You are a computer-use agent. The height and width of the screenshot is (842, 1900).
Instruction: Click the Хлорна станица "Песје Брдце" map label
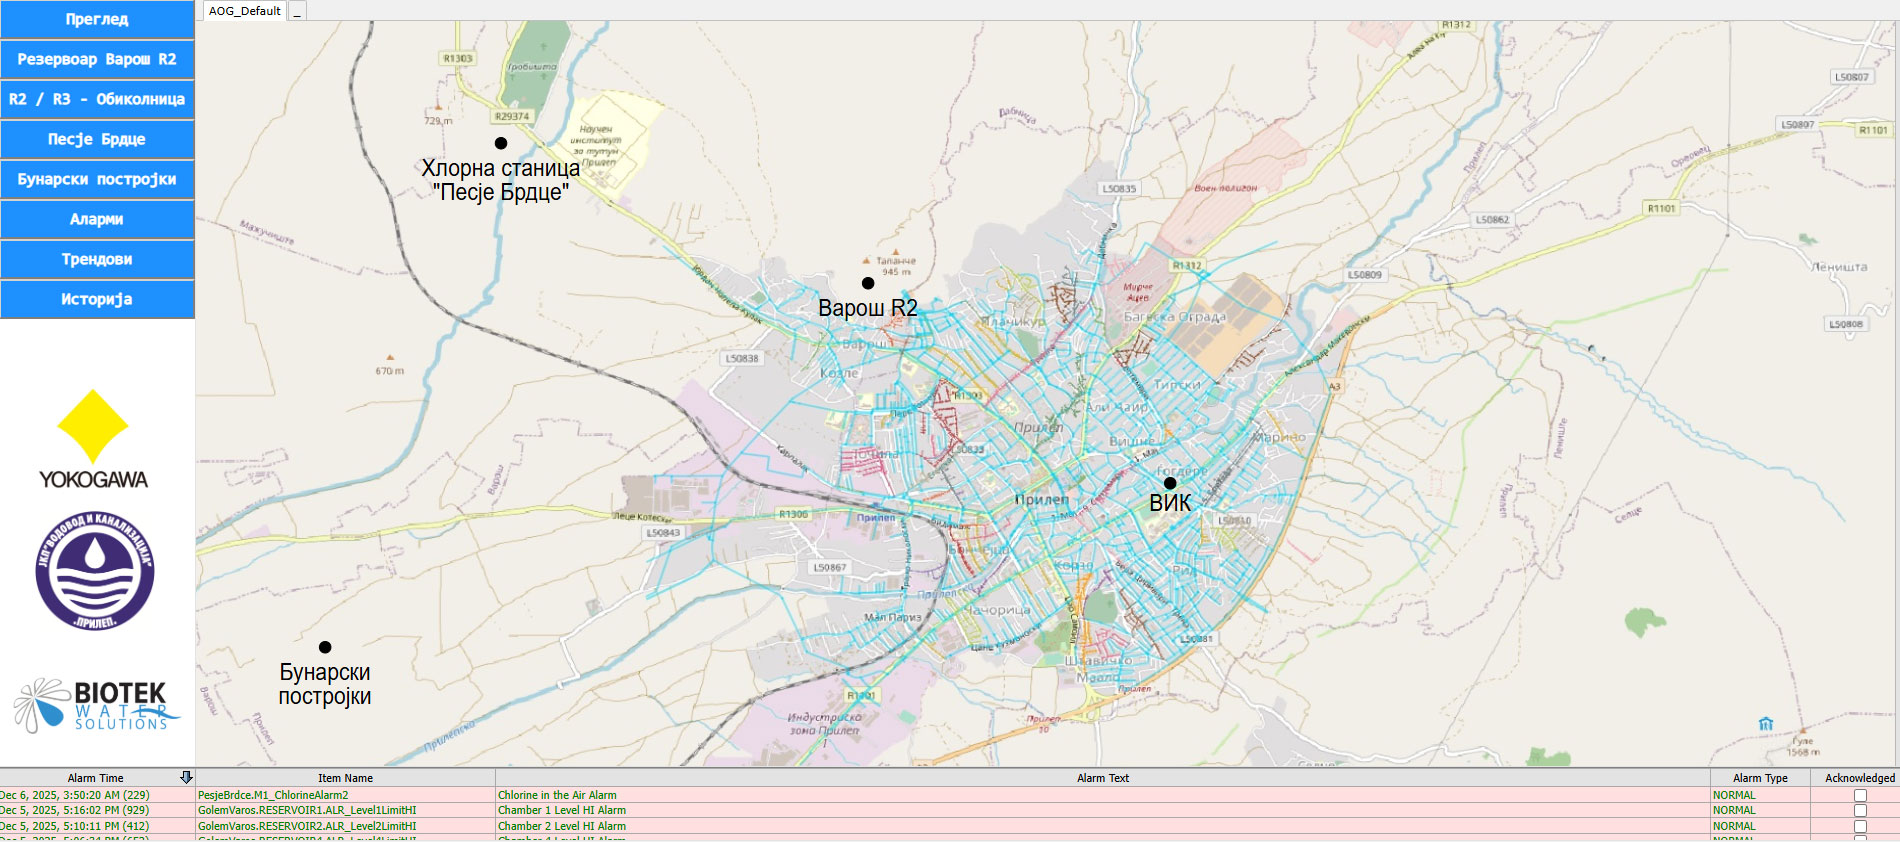[501, 180]
